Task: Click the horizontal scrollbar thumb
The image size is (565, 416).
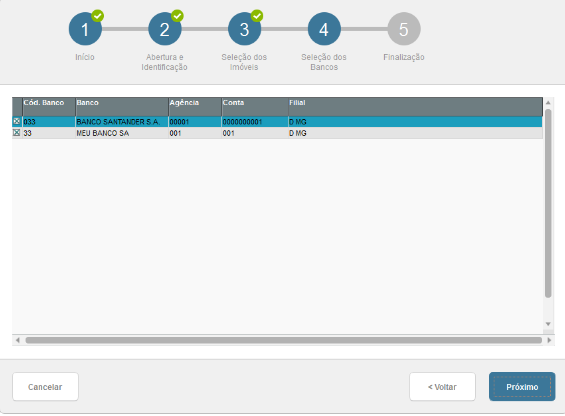Action: (284, 340)
